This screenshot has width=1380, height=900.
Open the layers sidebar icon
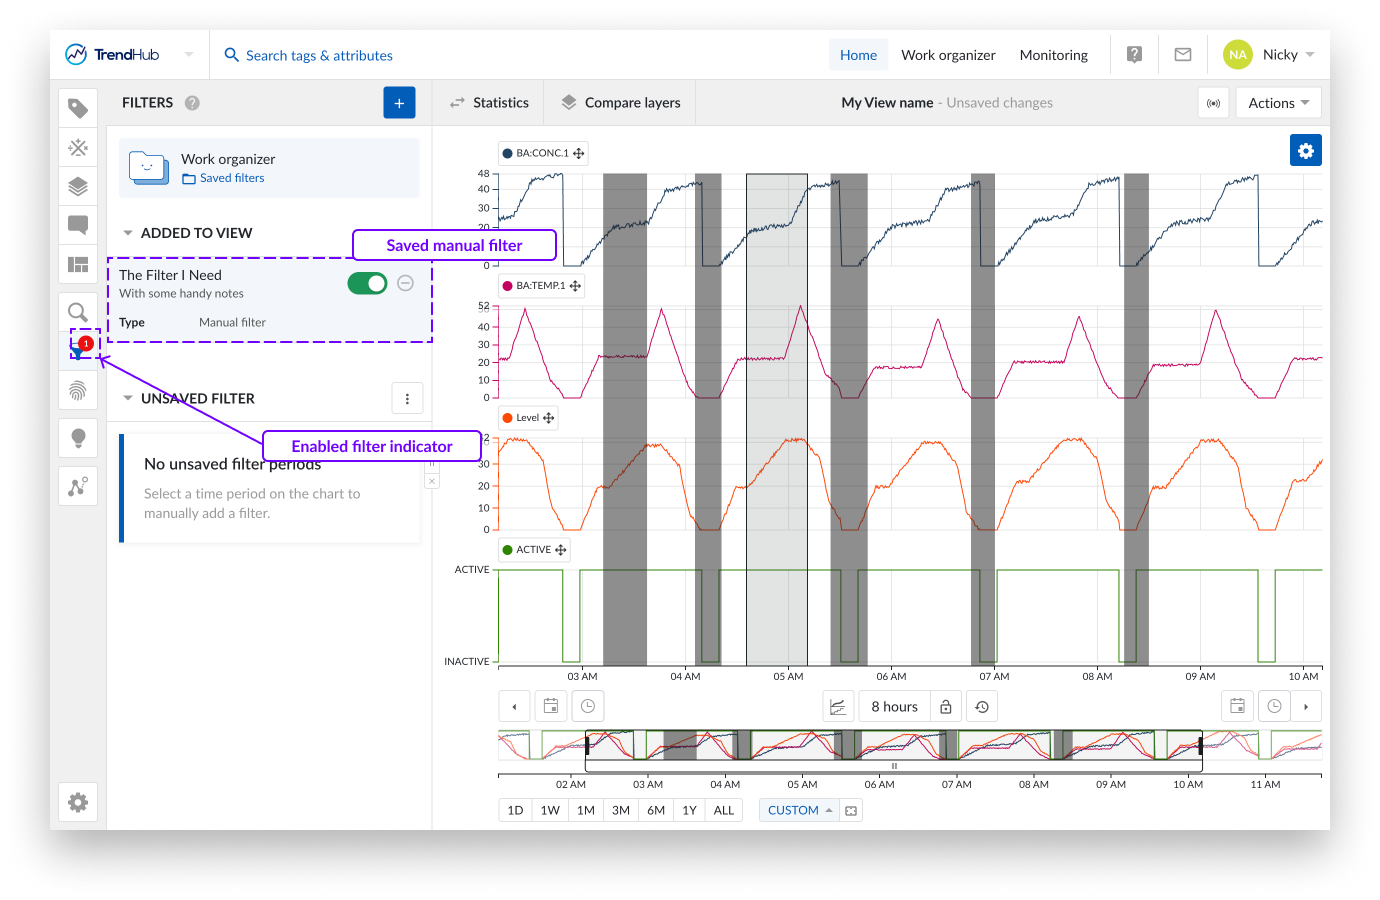point(78,186)
